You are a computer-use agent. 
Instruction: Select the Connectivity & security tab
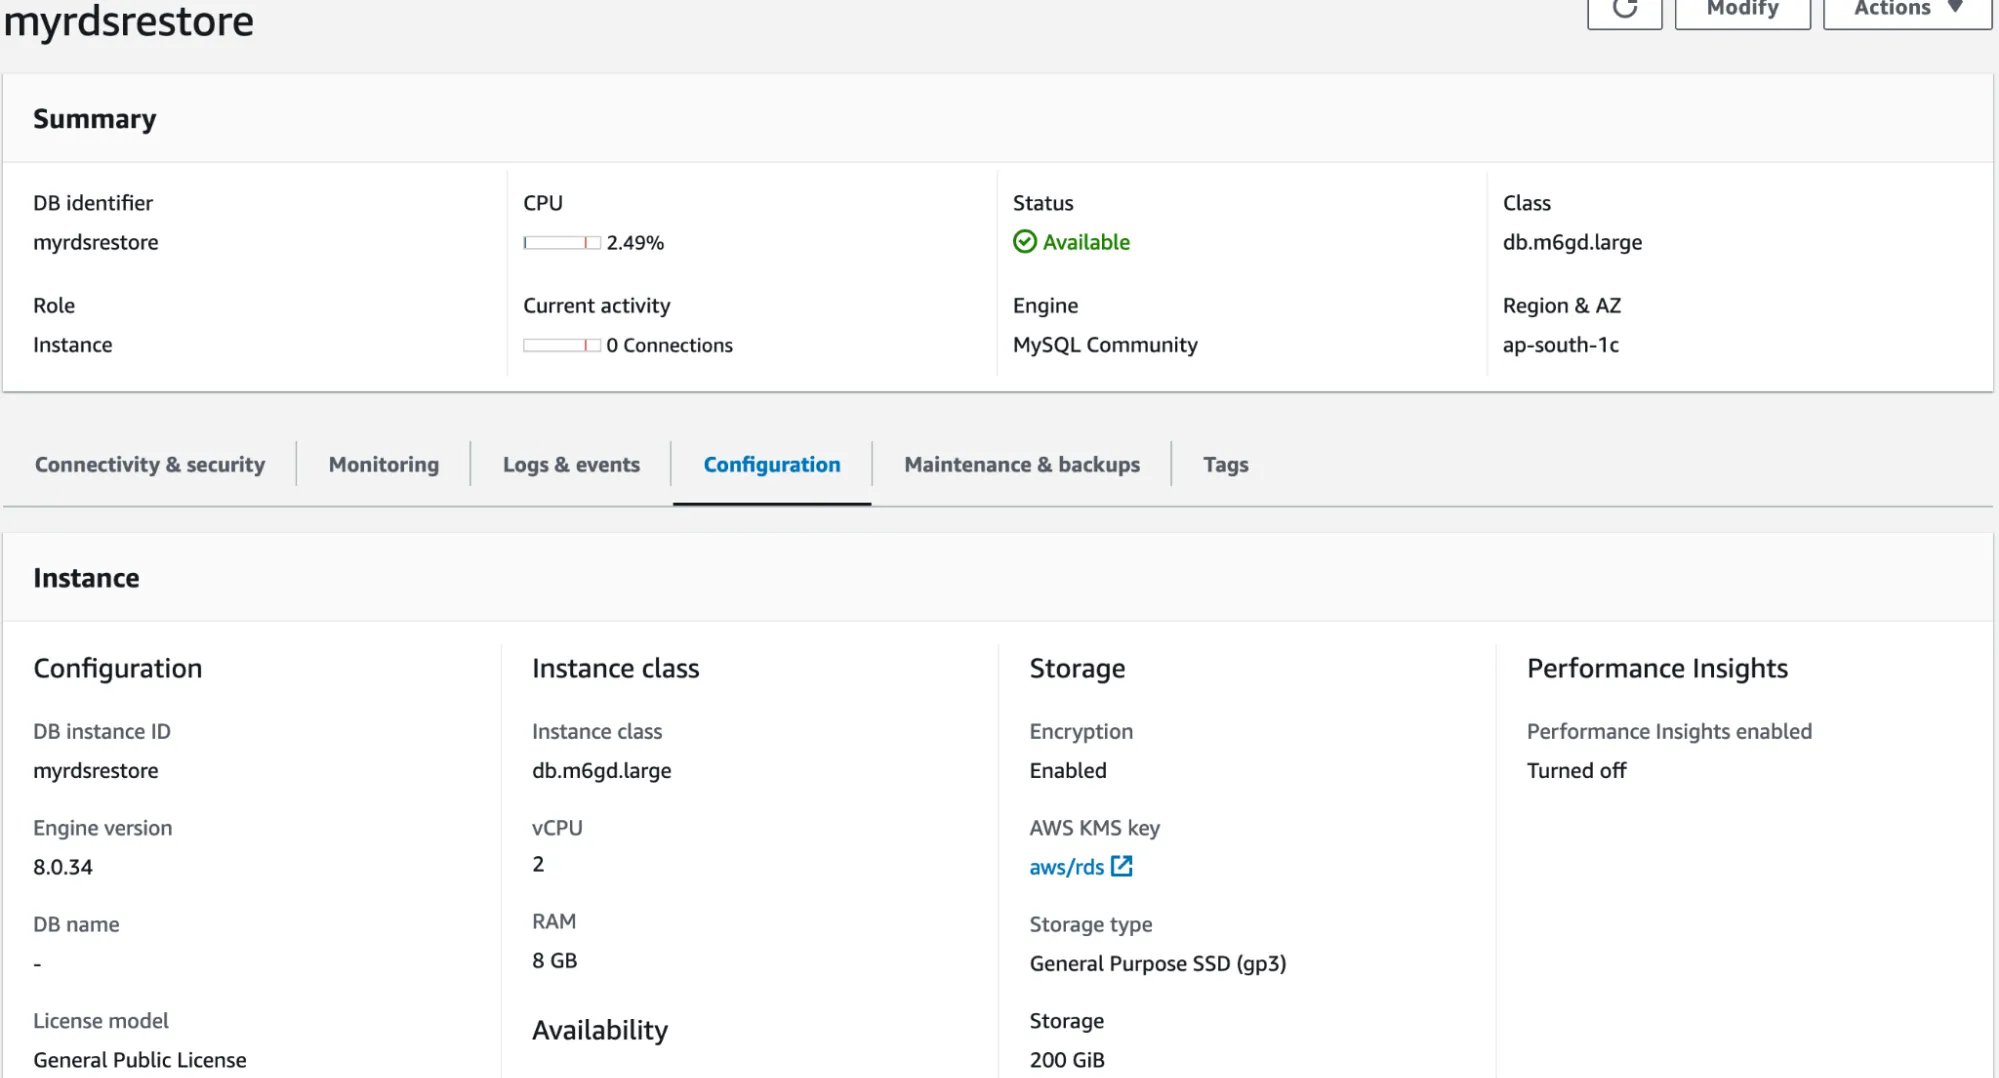[x=149, y=464]
